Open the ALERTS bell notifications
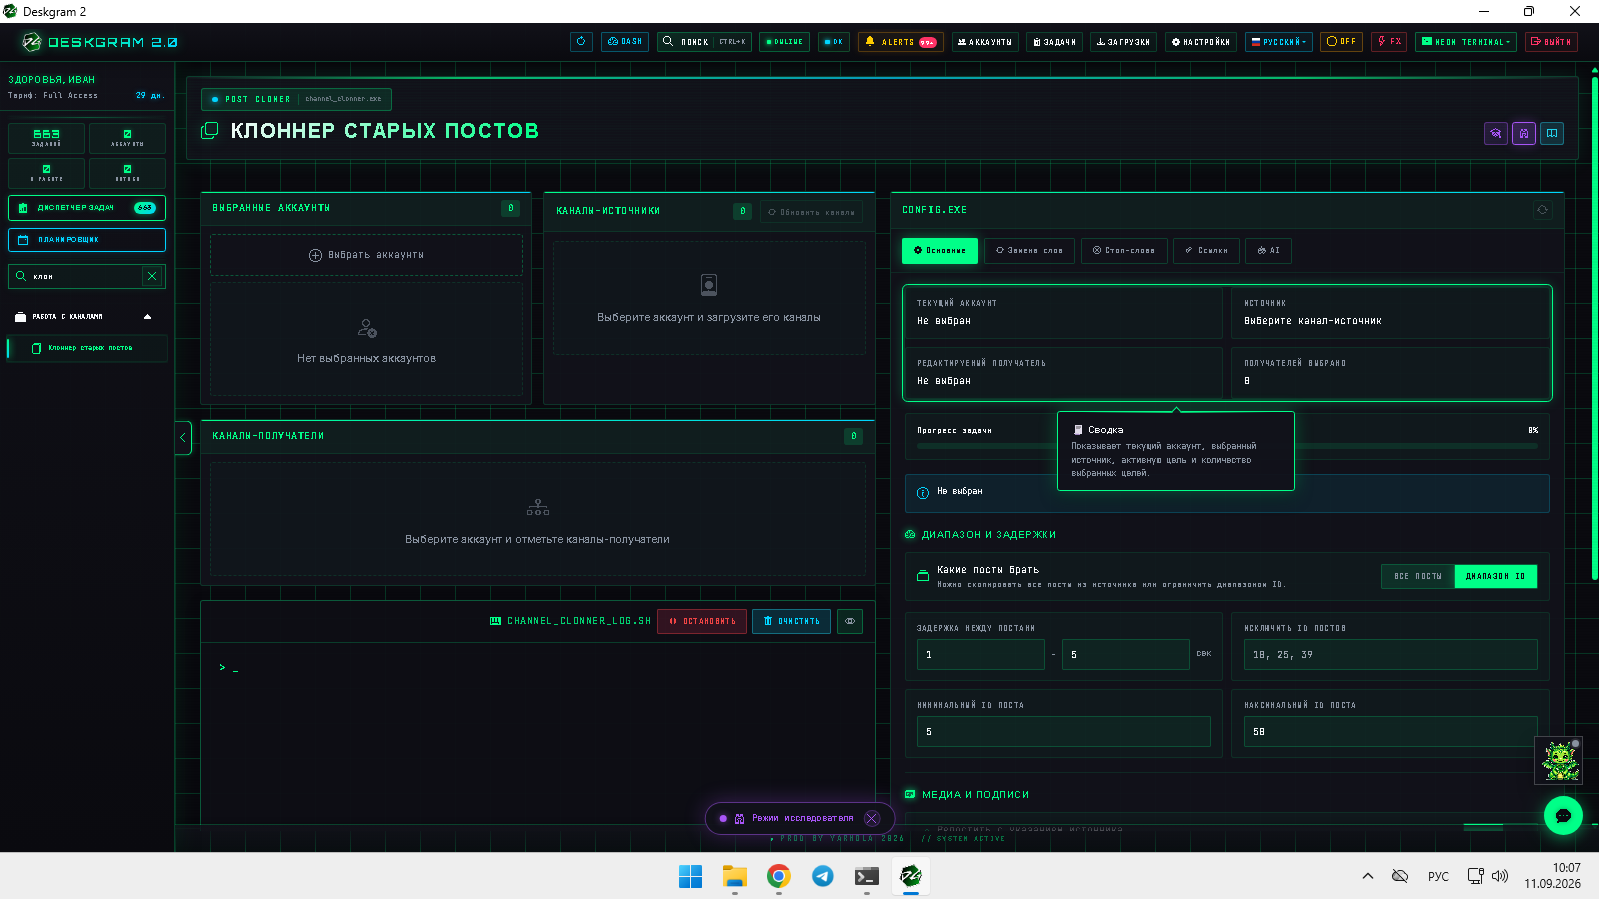The width and height of the screenshot is (1599, 899). click(x=901, y=42)
